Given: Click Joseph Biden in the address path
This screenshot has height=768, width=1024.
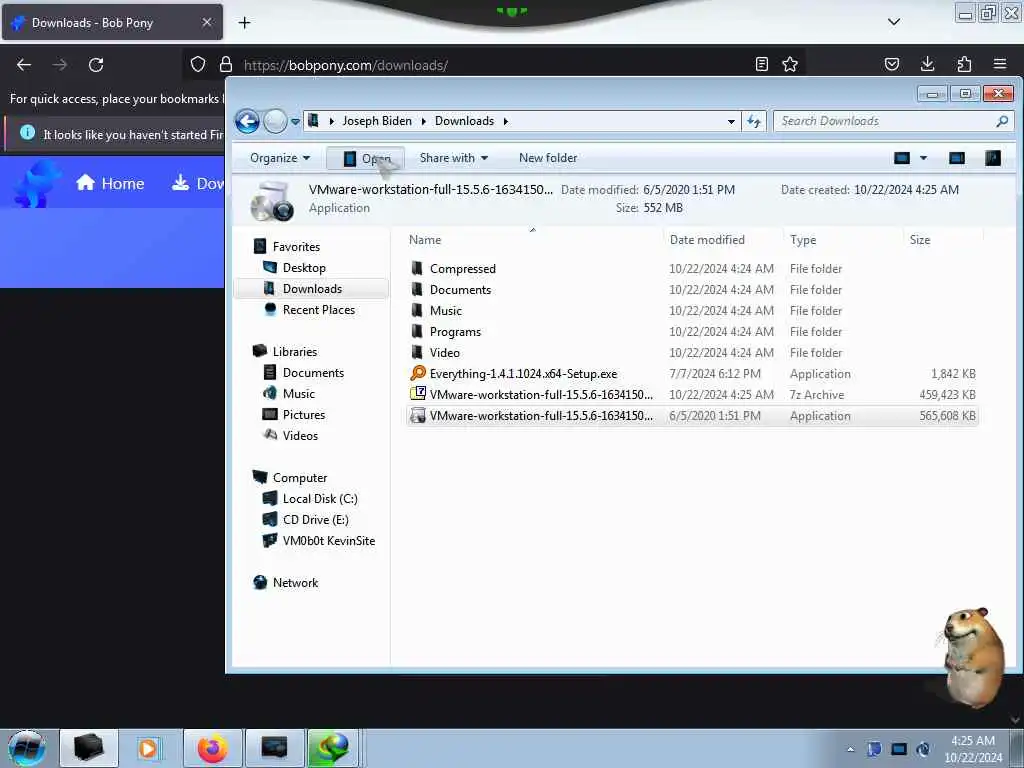Looking at the screenshot, I should point(377,121).
